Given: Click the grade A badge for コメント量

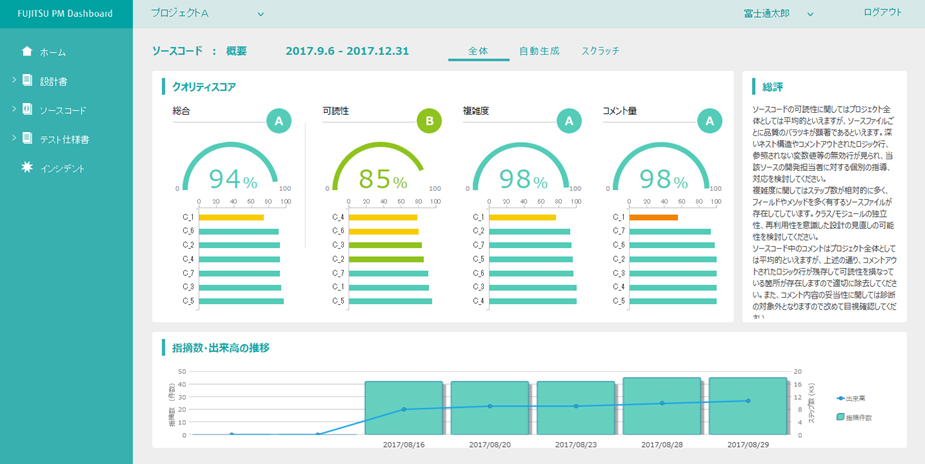Looking at the screenshot, I should pyautogui.click(x=709, y=121).
